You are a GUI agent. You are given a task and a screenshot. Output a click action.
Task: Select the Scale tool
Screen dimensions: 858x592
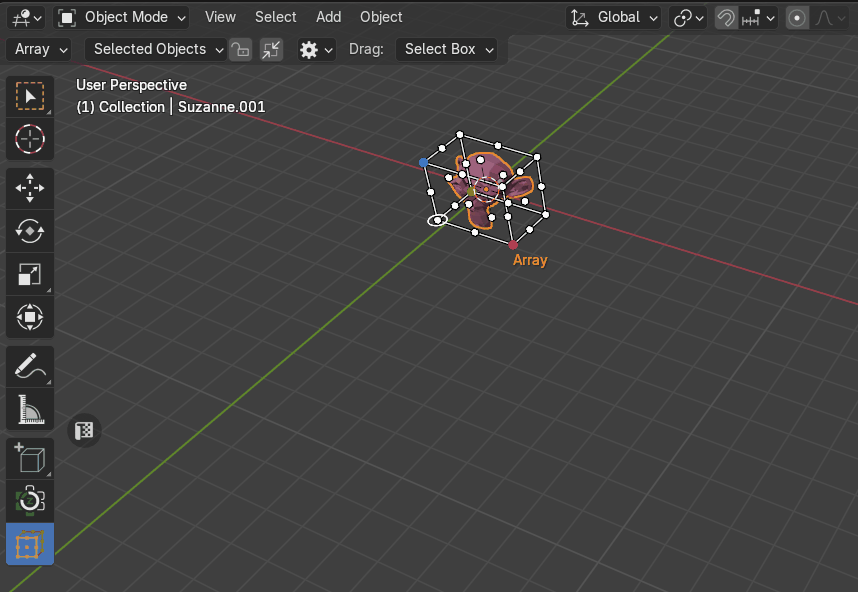pyautogui.click(x=30, y=274)
